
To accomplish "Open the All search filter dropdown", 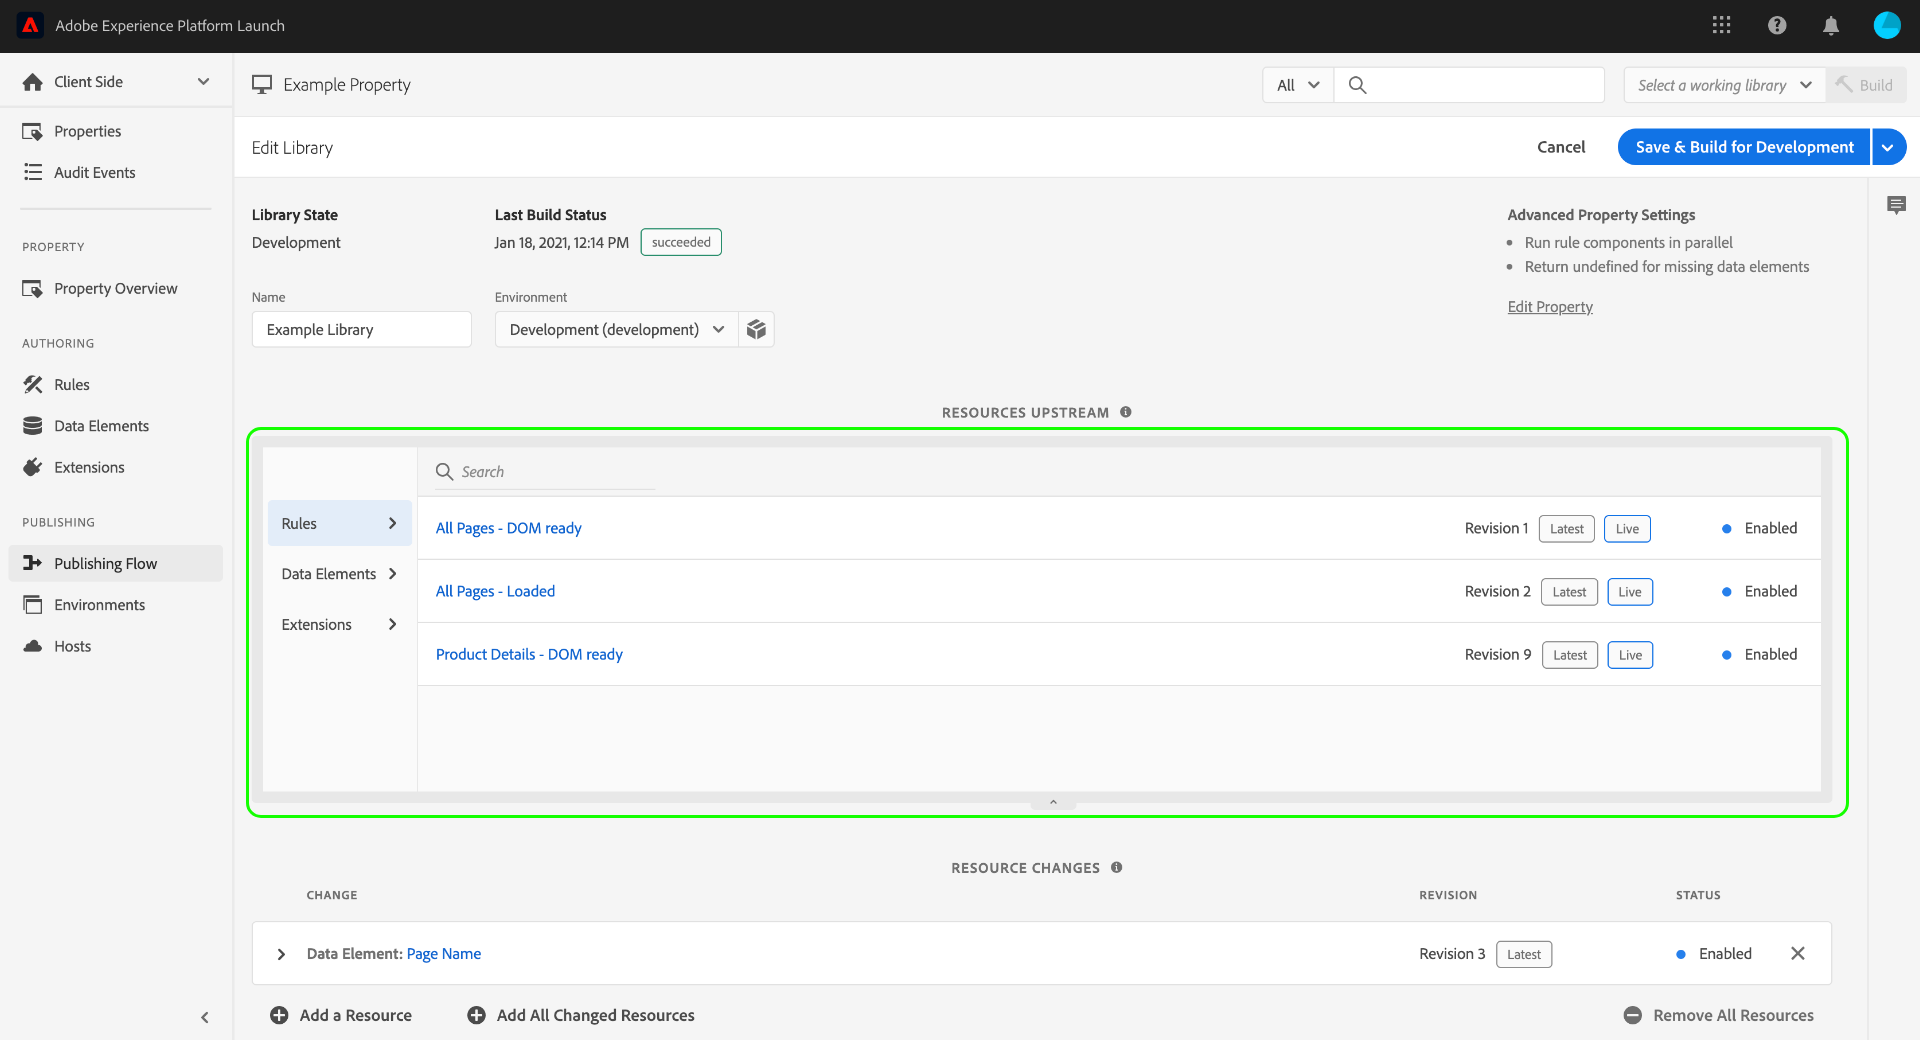I will point(1298,85).
